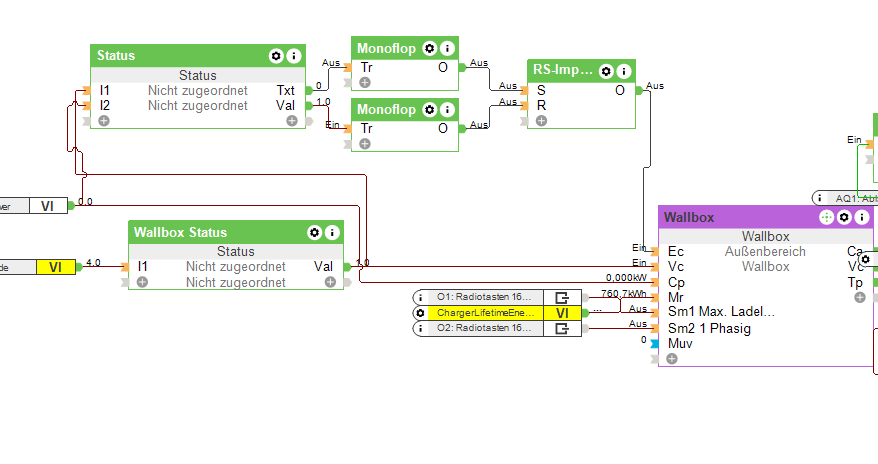Open settings gear of Wallbox Status block
This screenshot has width=878, height=464.
[x=315, y=233]
